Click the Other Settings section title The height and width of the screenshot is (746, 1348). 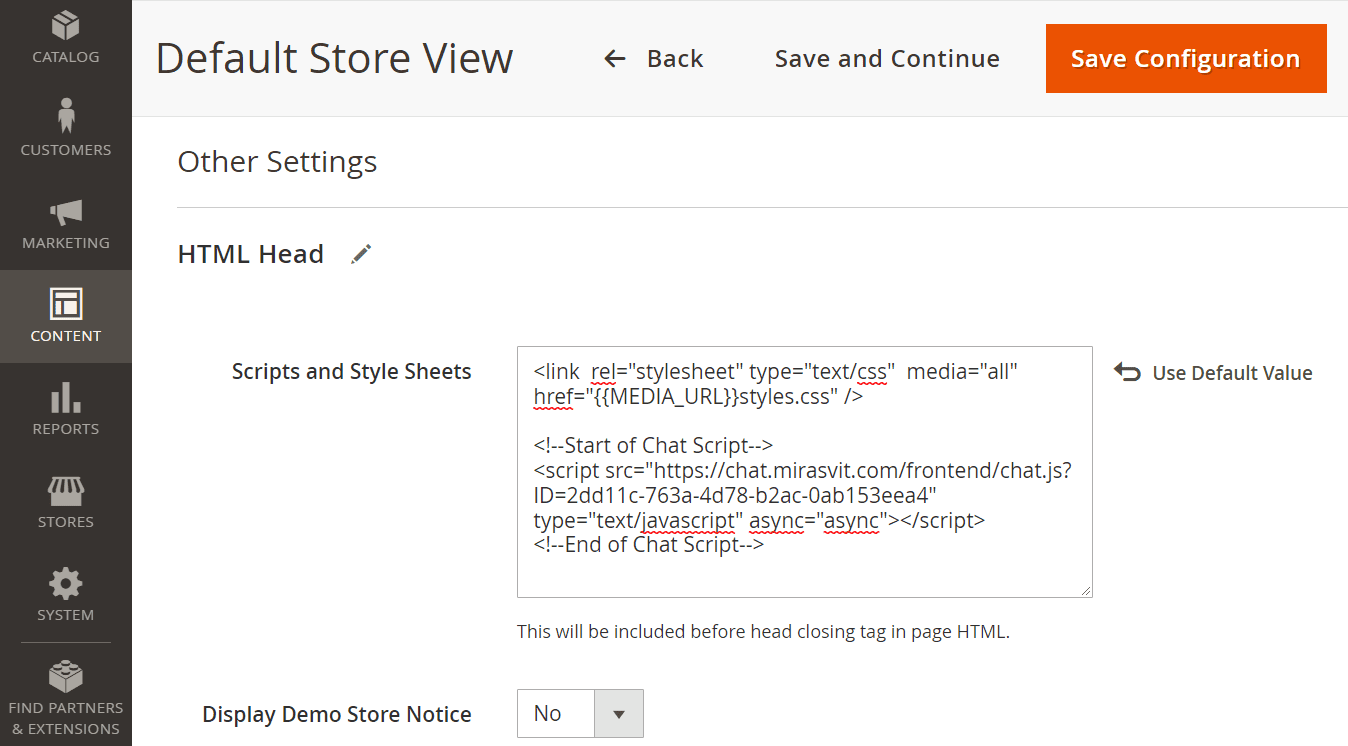pos(277,162)
